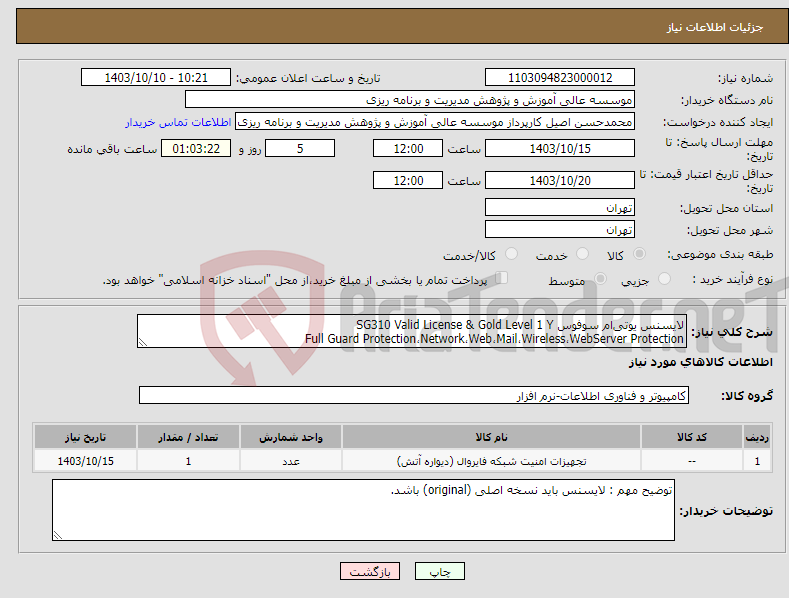The height and width of the screenshot is (598, 789).
Task: Select the خدمت radio button
Action: coord(582,254)
